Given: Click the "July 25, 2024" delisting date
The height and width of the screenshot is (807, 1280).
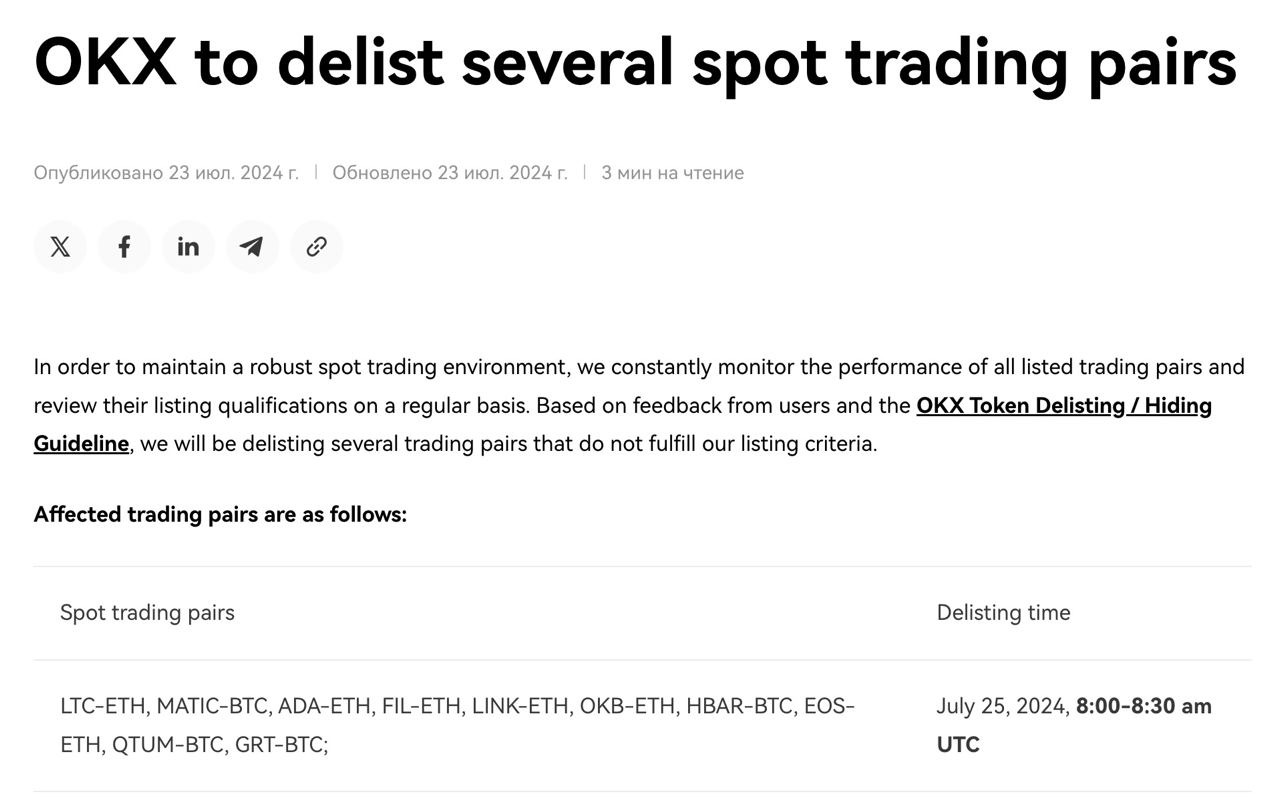Looking at the screenshot, I should click(1002, 707).
